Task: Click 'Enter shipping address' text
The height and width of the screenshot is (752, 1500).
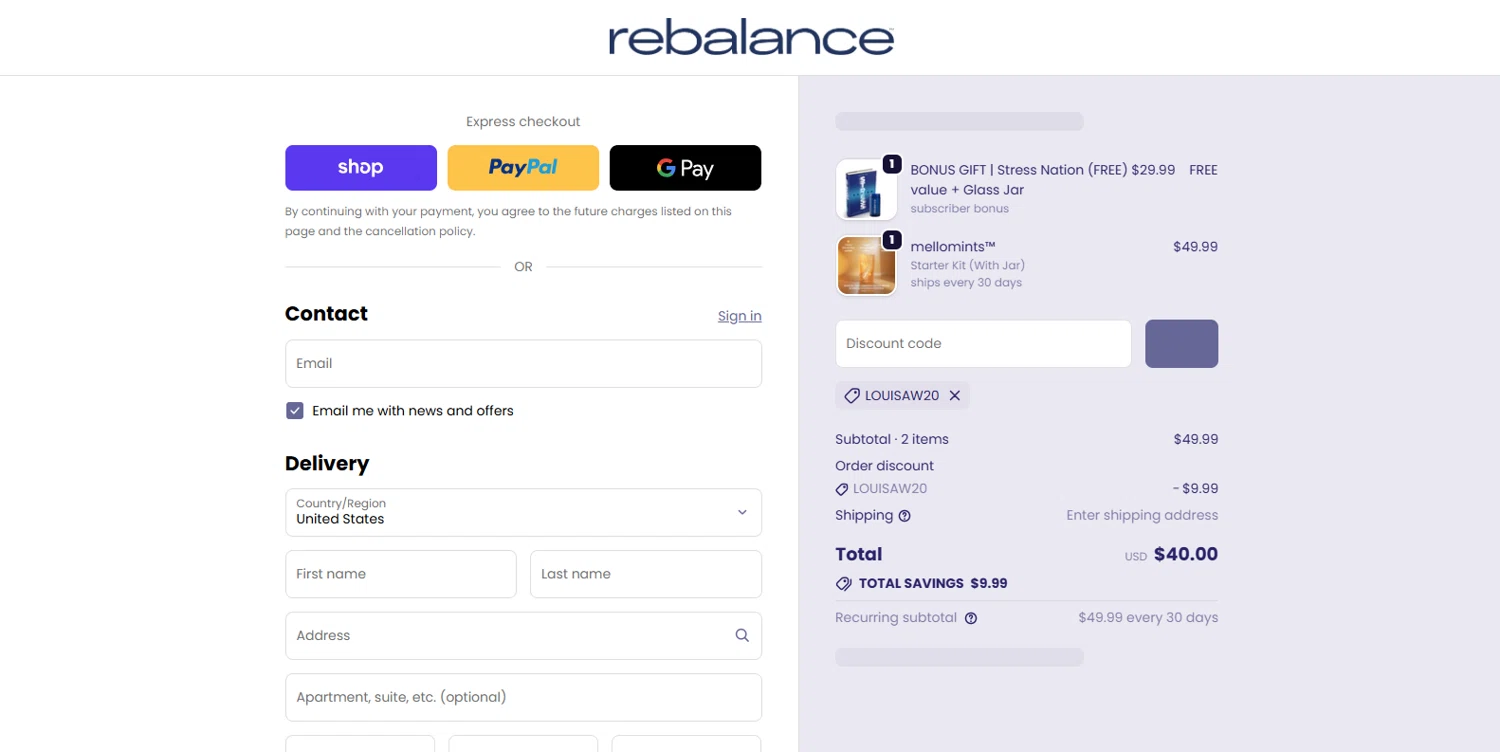Action: 1142,516
